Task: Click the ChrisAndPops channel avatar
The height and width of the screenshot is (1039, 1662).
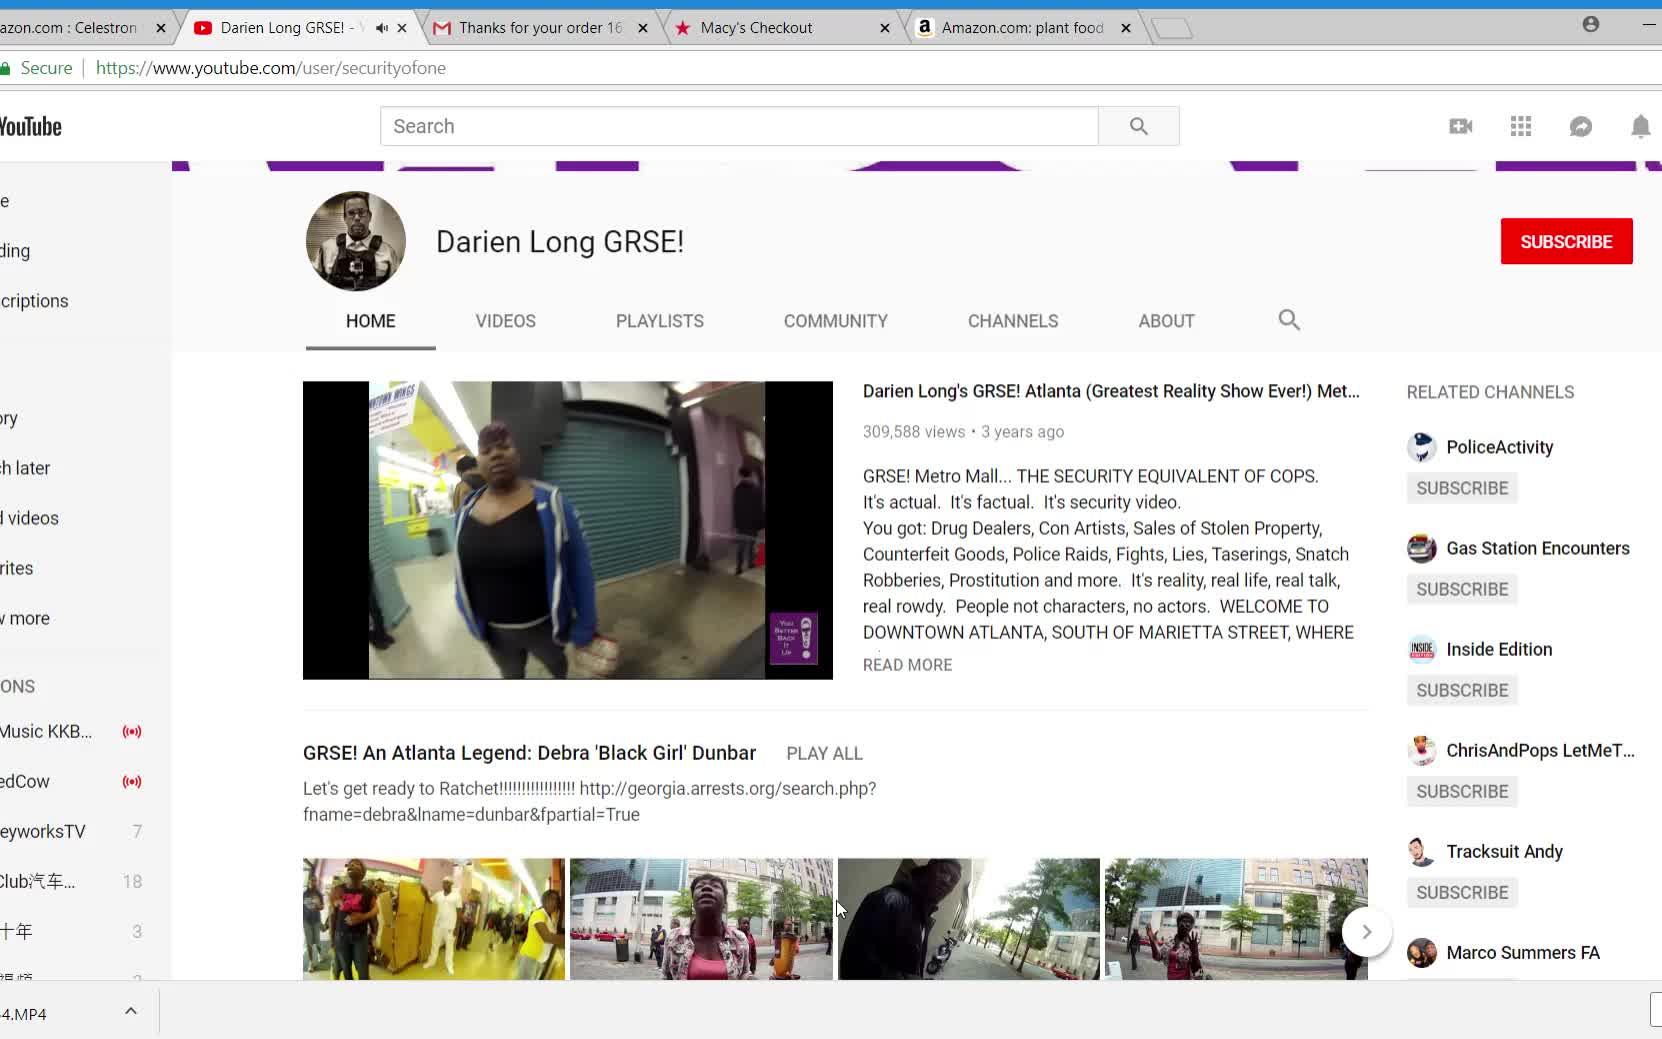Action: (1421, 750)
